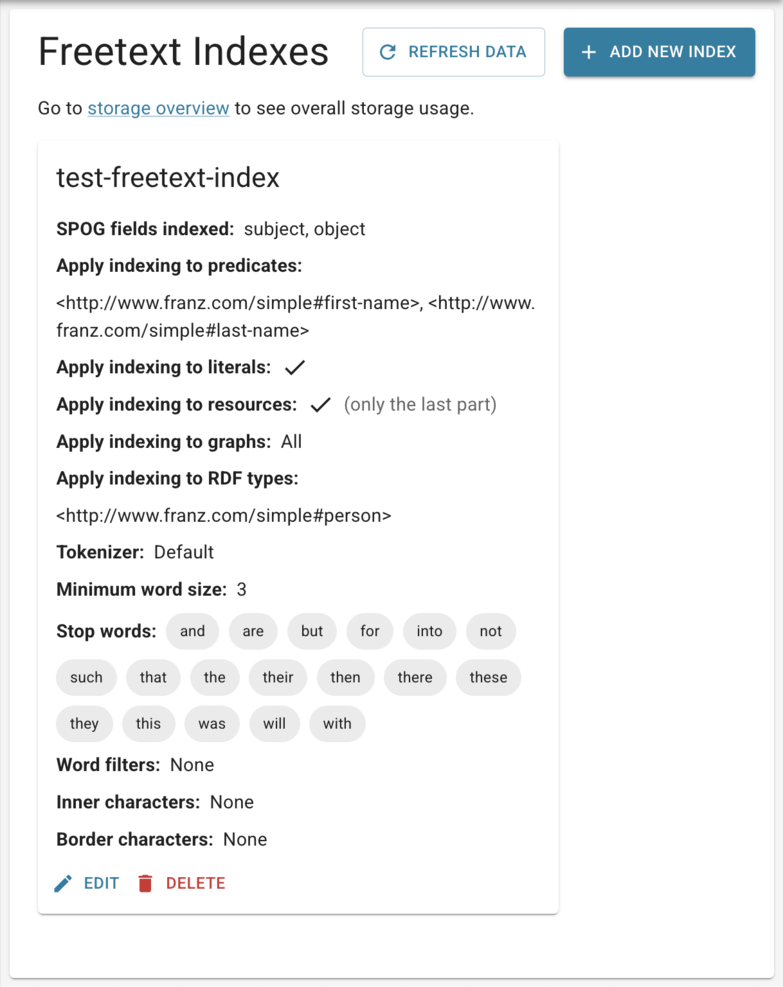Click the 'not' stop word chip
783x987 pixels.
490,631
